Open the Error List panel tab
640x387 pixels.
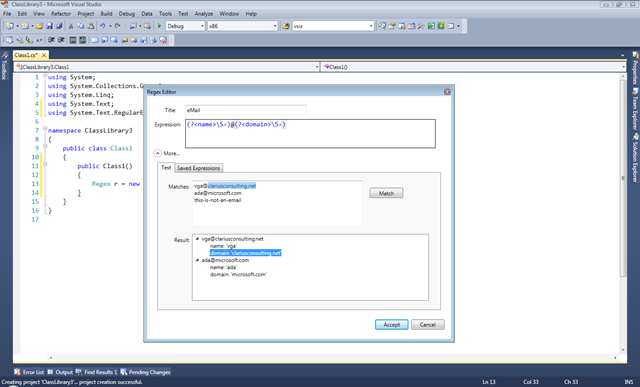[x=29, y=372]
